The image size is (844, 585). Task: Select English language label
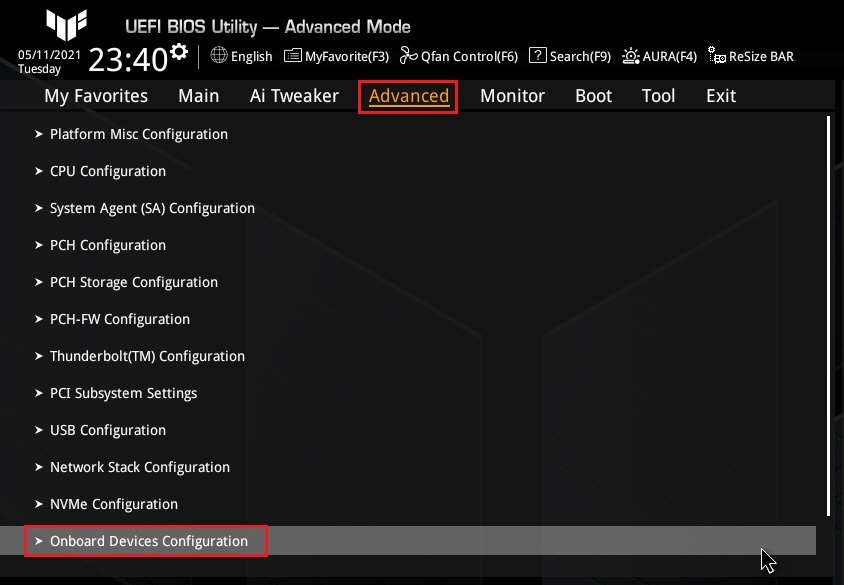click(x=251, y=57)
